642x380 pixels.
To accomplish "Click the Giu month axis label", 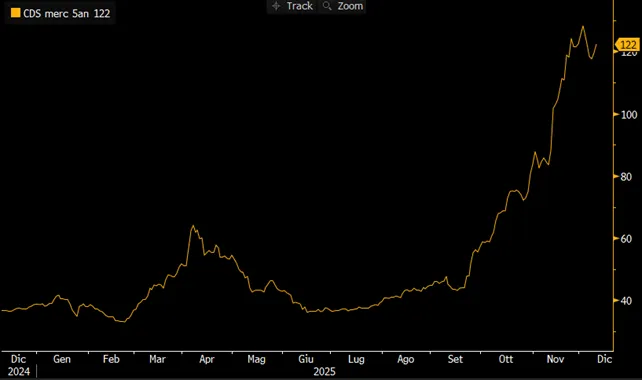I will point(305,359).
